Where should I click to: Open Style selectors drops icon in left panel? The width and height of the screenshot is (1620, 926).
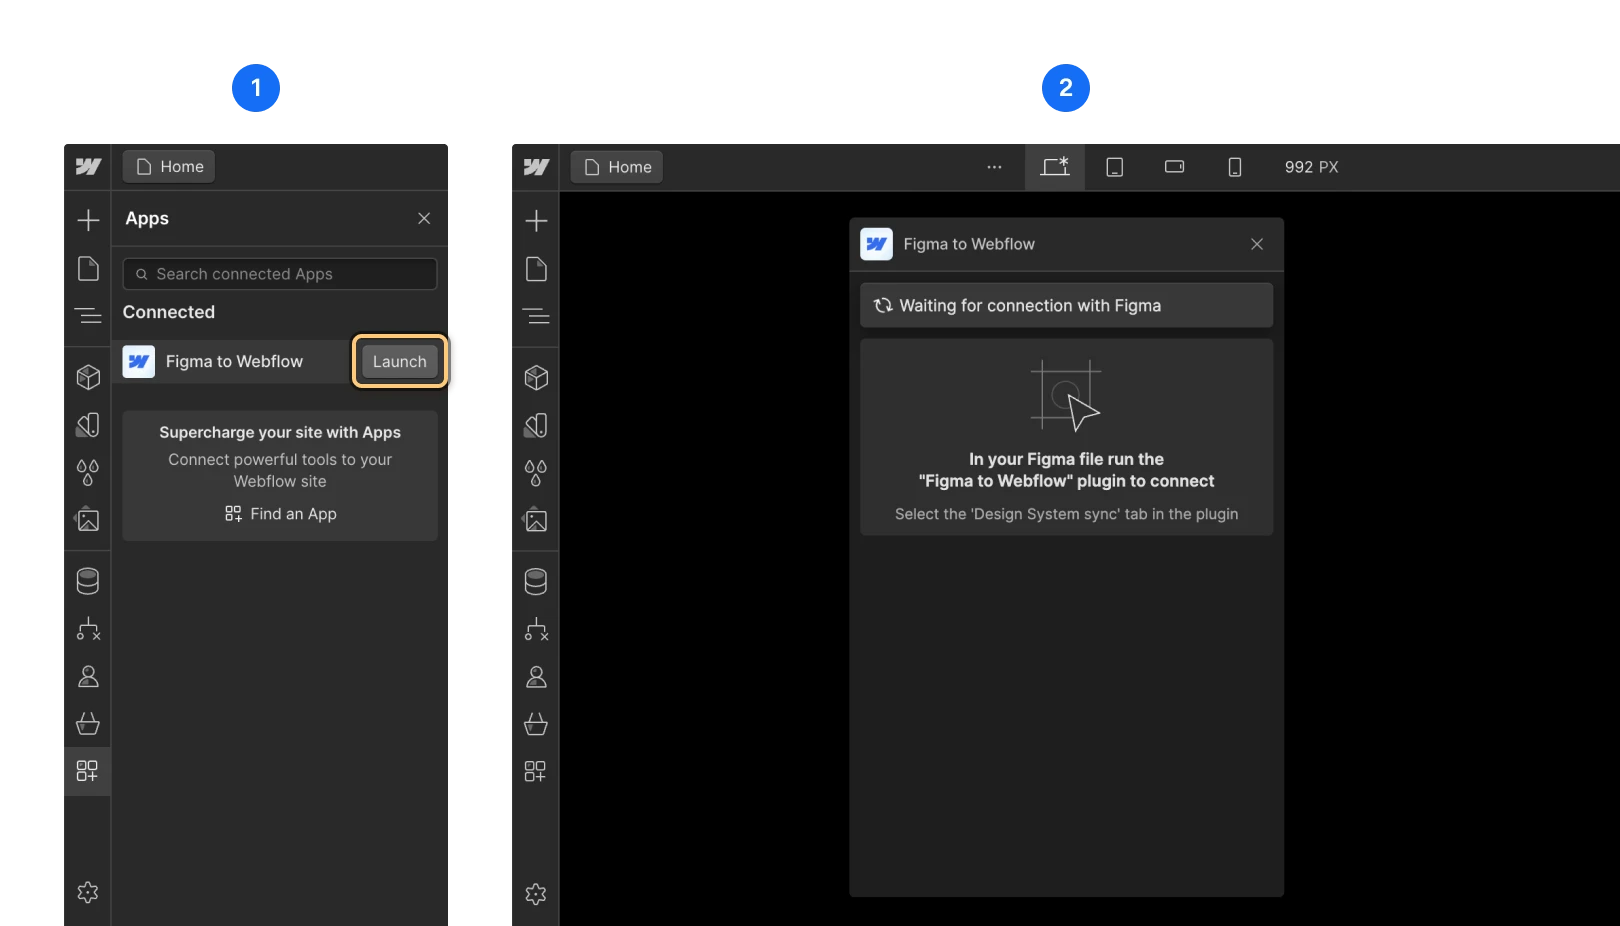point(88,473)
